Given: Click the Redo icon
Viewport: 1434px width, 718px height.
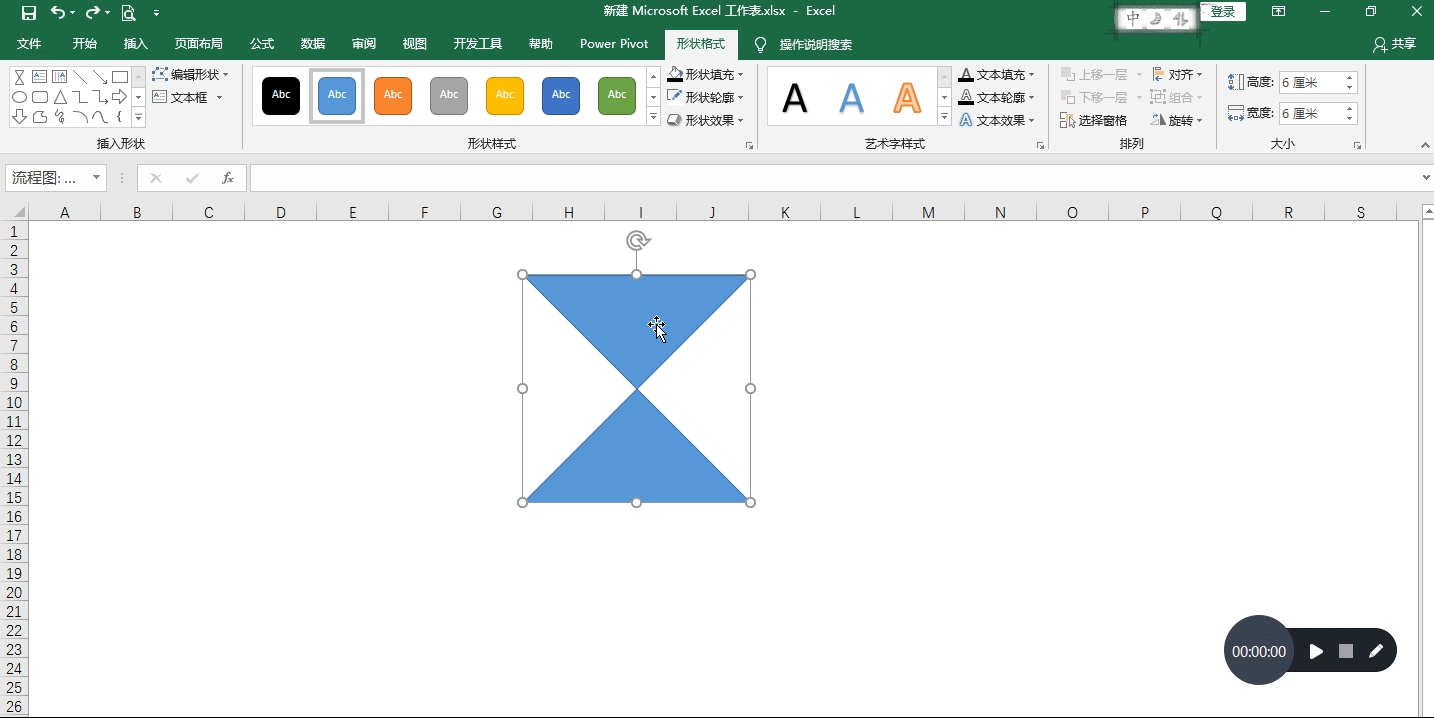Looking at the screenshot, I should click(x=92, y=12).
